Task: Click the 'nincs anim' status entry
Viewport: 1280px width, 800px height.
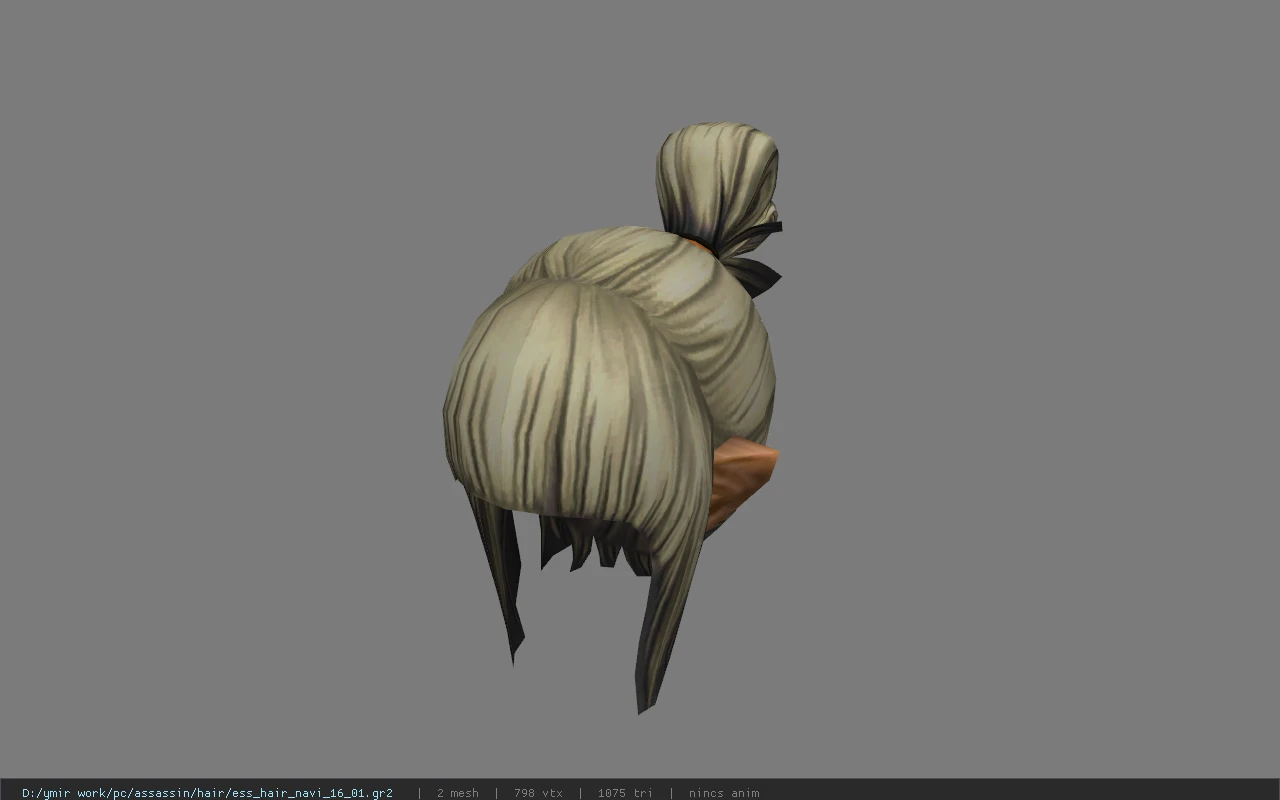Action: click(724, 793)
